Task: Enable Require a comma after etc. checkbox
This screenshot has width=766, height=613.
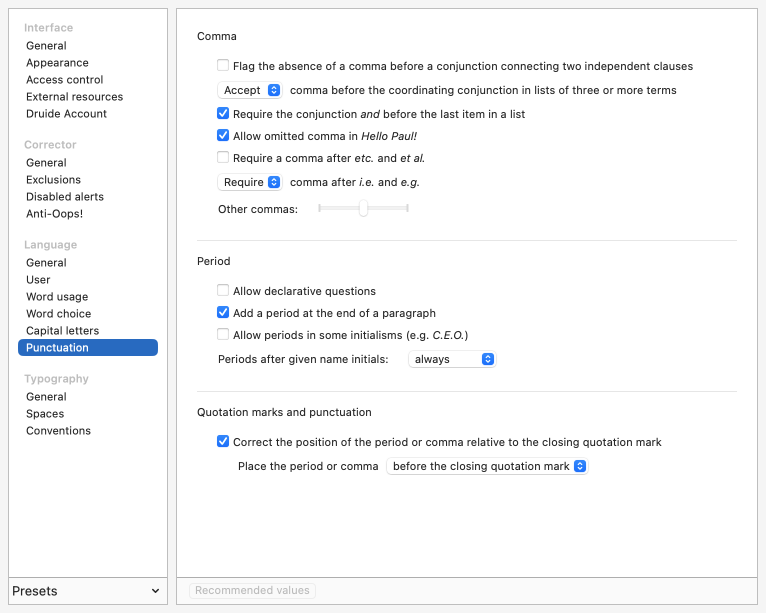Action: 223,157
